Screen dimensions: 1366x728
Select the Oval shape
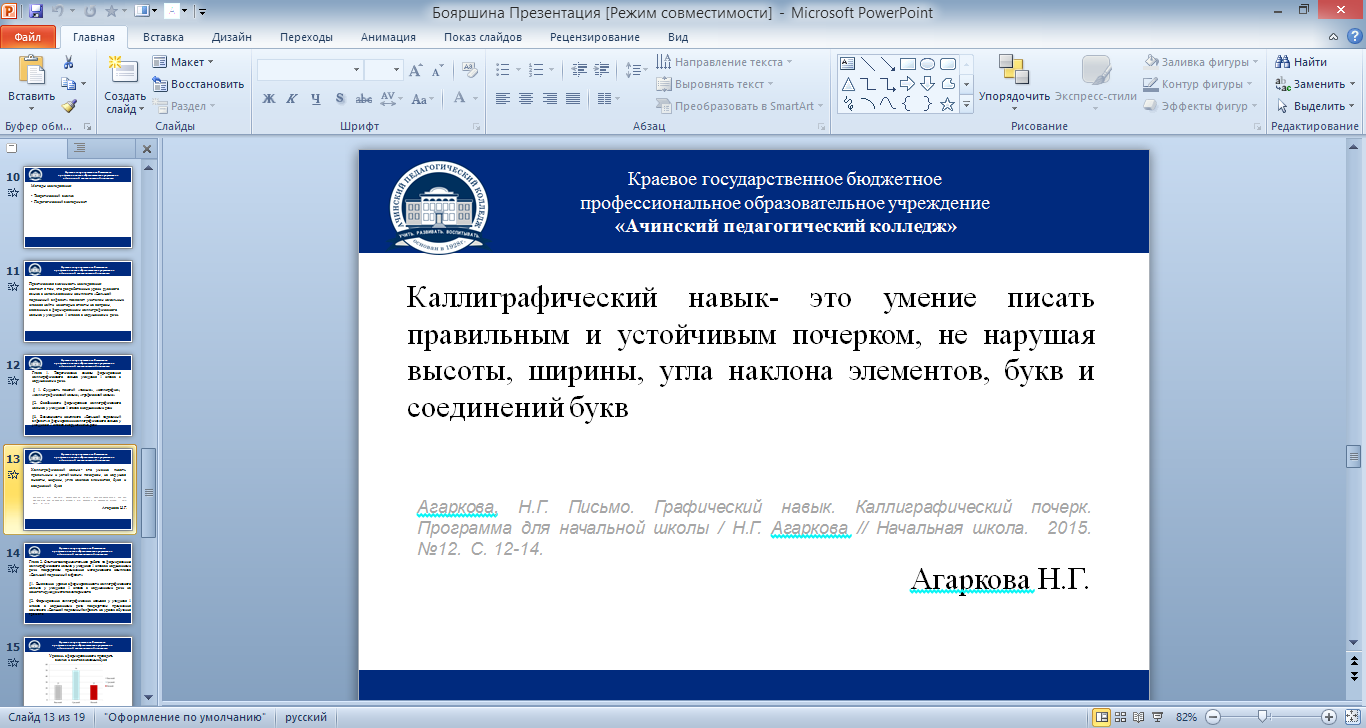(927, 63)
